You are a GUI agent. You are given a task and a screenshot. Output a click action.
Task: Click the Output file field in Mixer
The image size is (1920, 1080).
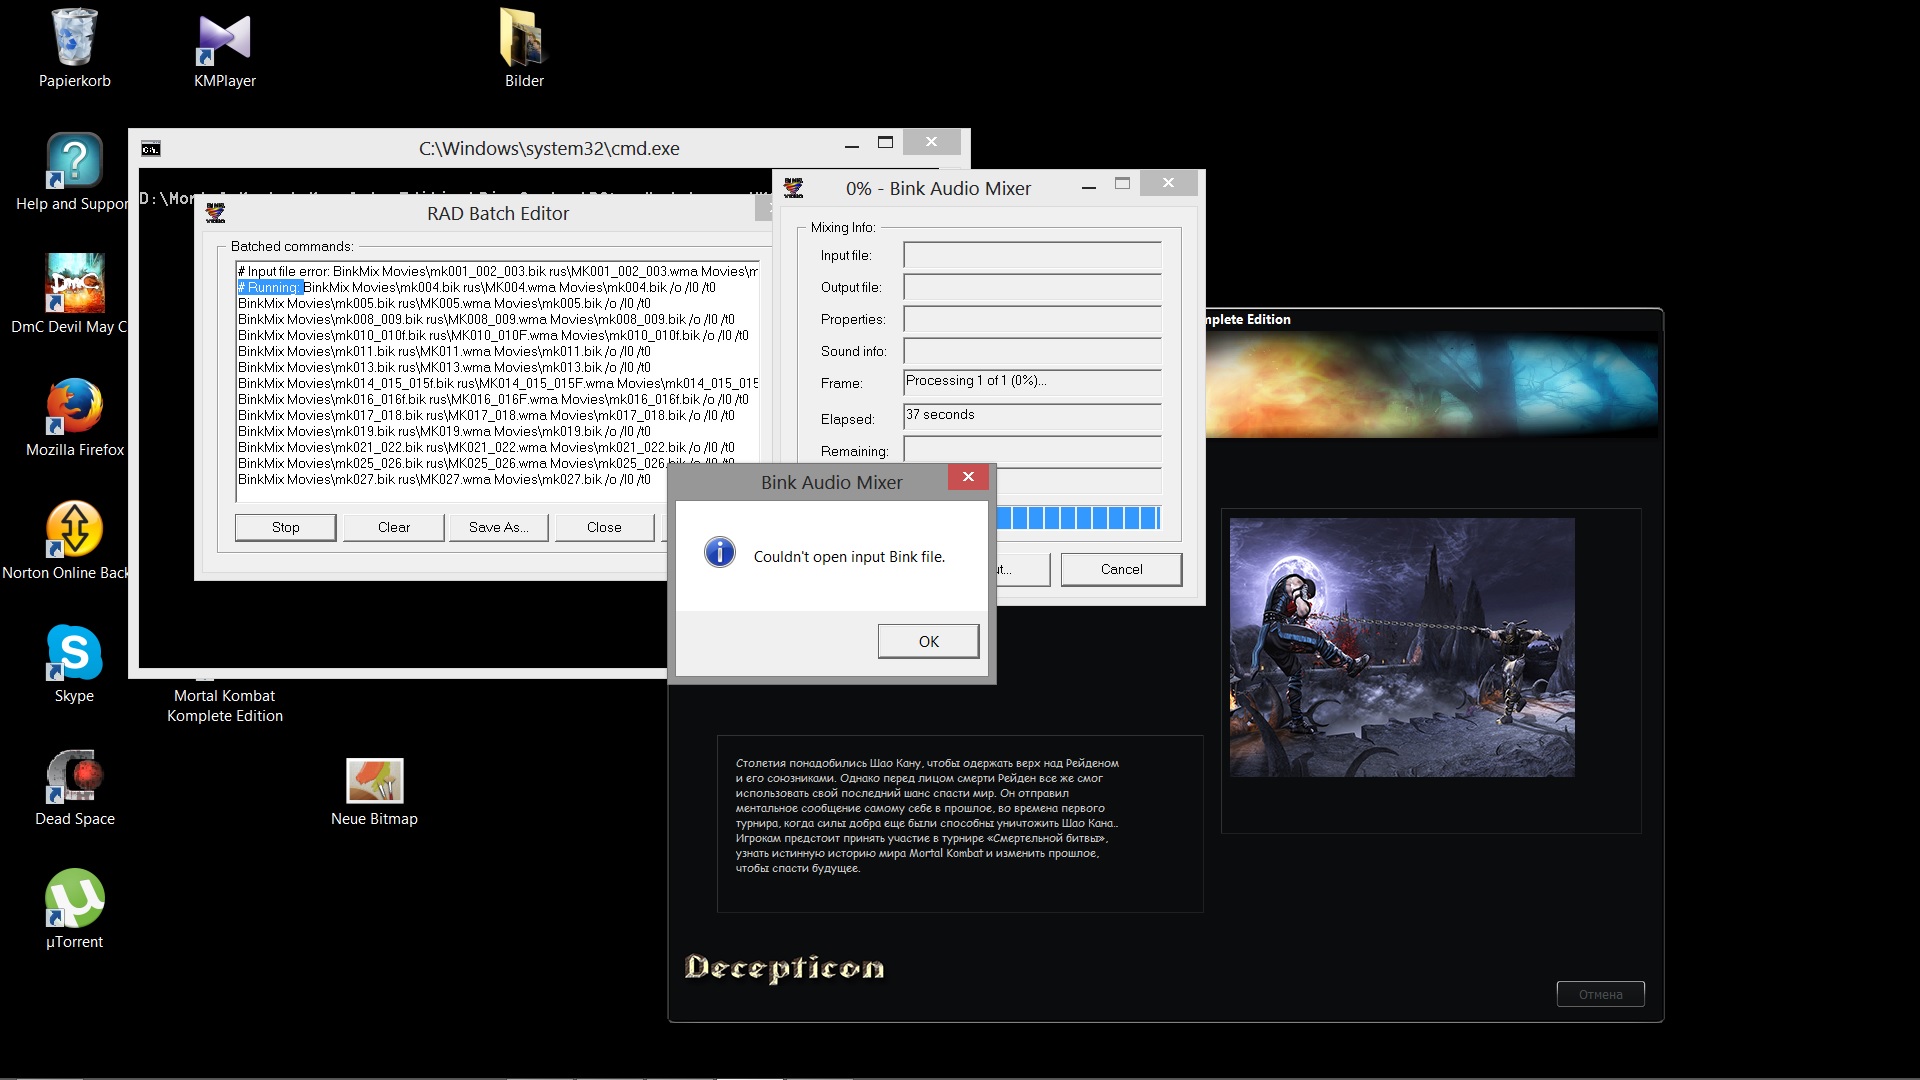(x=1032, y=287)
